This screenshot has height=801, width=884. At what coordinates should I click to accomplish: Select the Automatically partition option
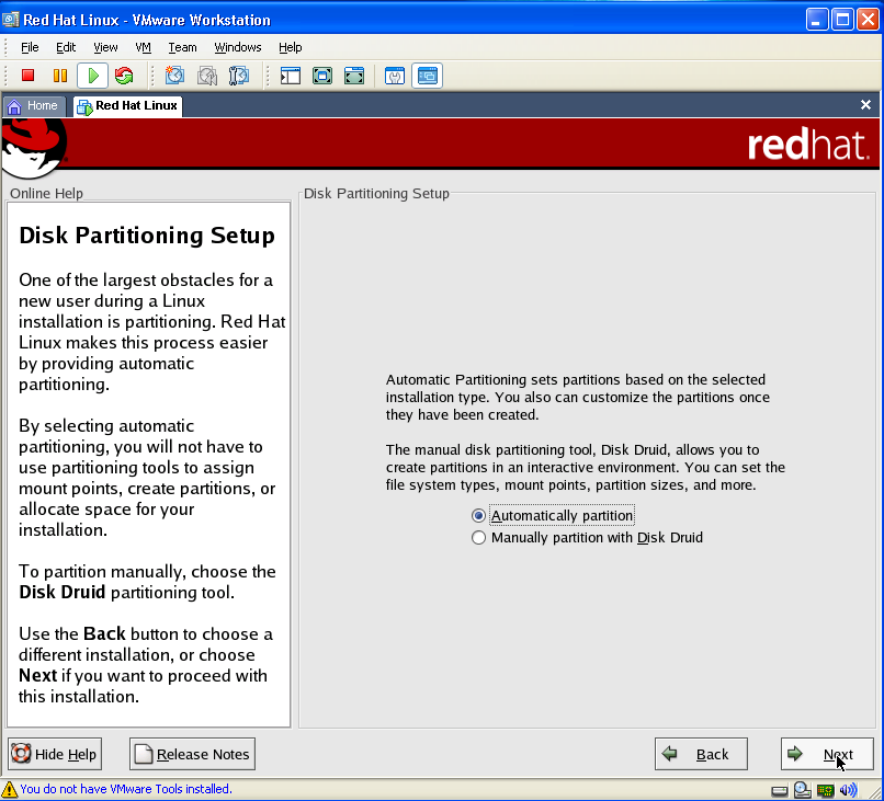479,516
